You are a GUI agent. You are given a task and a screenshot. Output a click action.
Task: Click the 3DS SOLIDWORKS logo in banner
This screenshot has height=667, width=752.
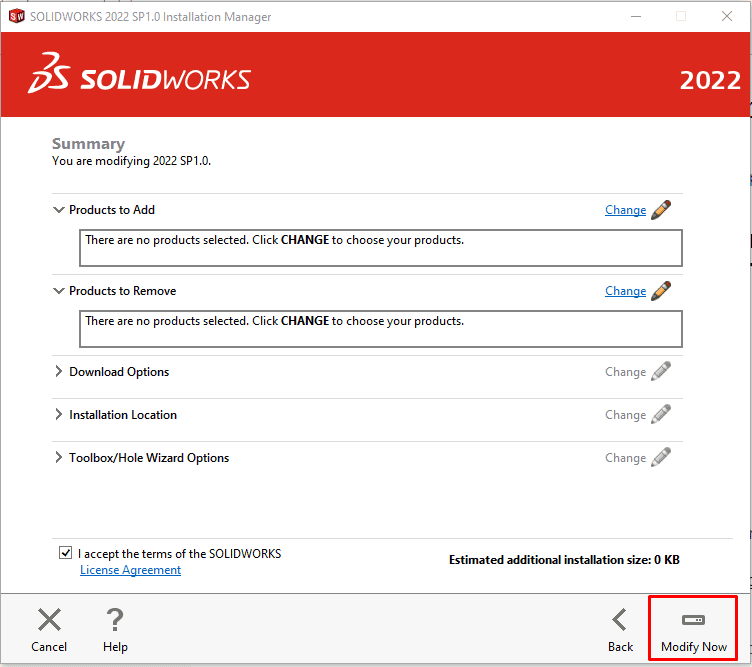point(139,73)
